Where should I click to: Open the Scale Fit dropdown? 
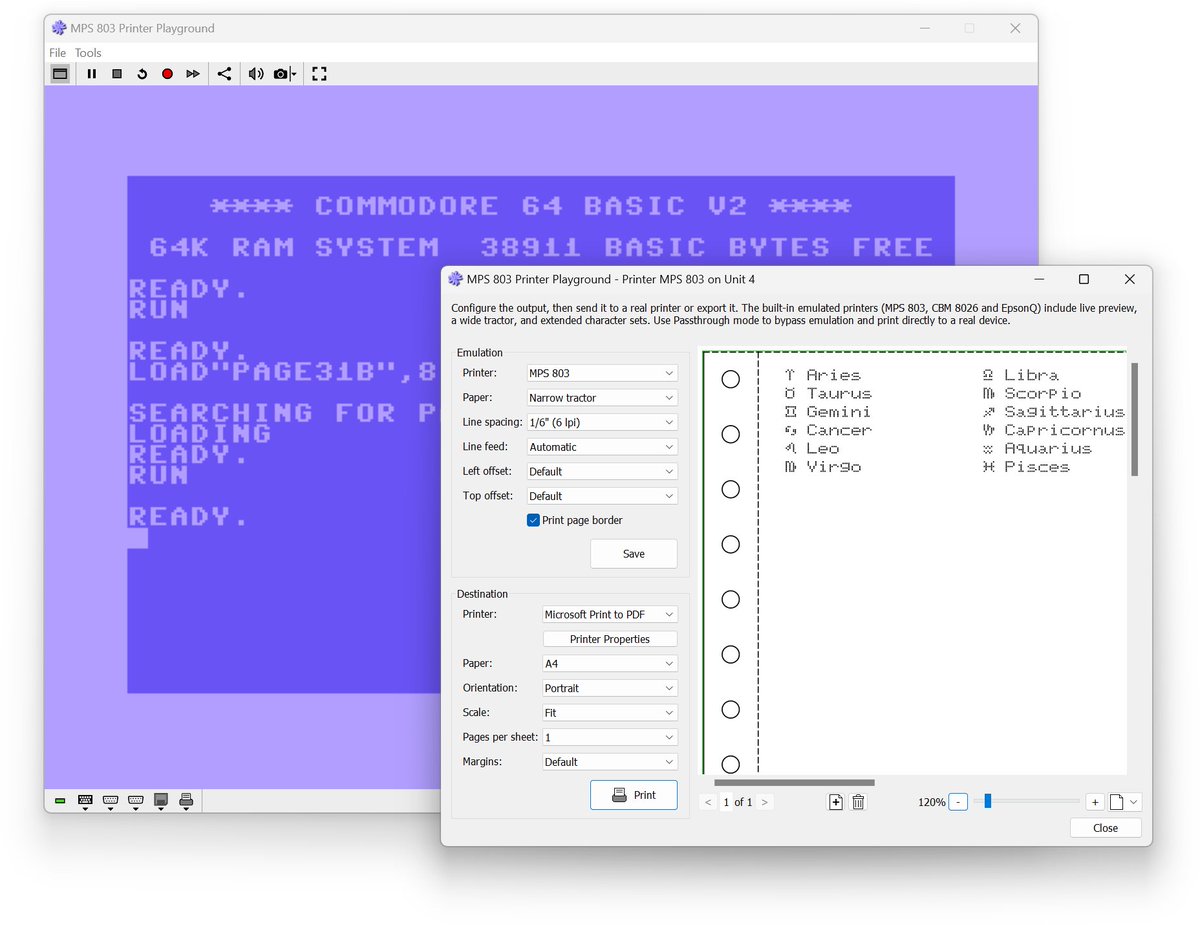(610, 713)
